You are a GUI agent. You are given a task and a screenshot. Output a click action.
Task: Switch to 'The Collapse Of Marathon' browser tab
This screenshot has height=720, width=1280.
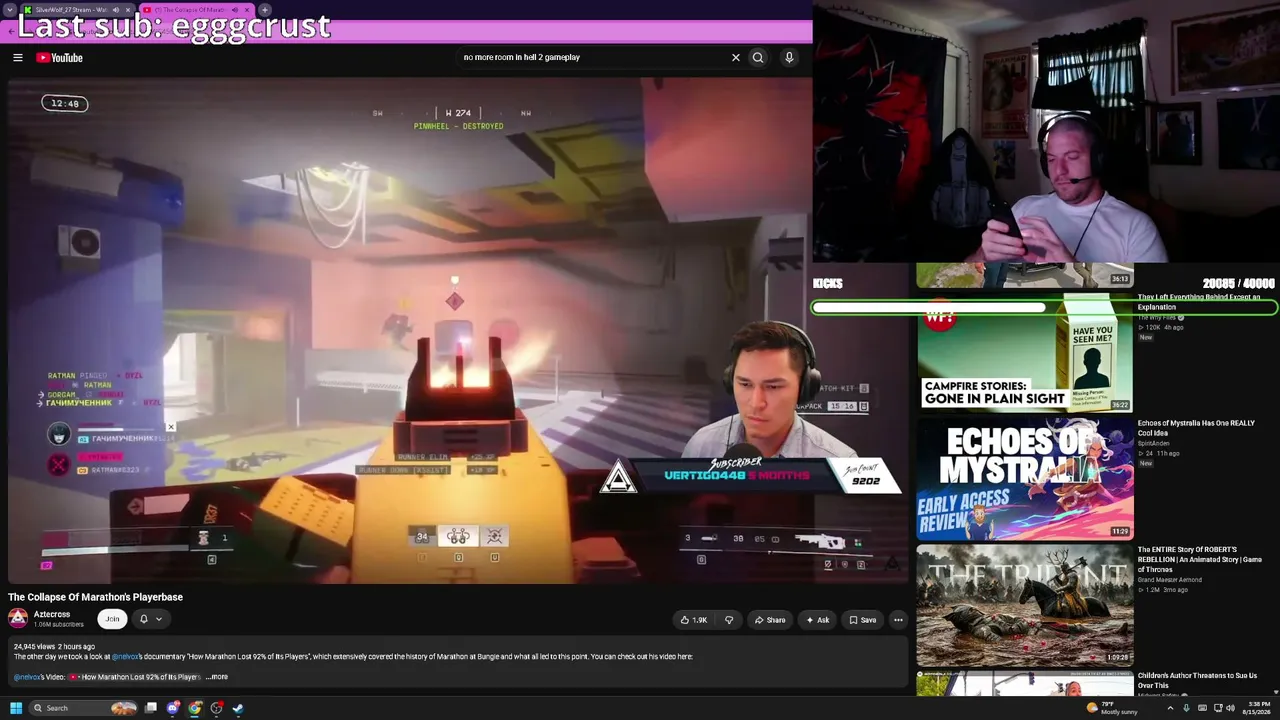[x=198, y=10]
